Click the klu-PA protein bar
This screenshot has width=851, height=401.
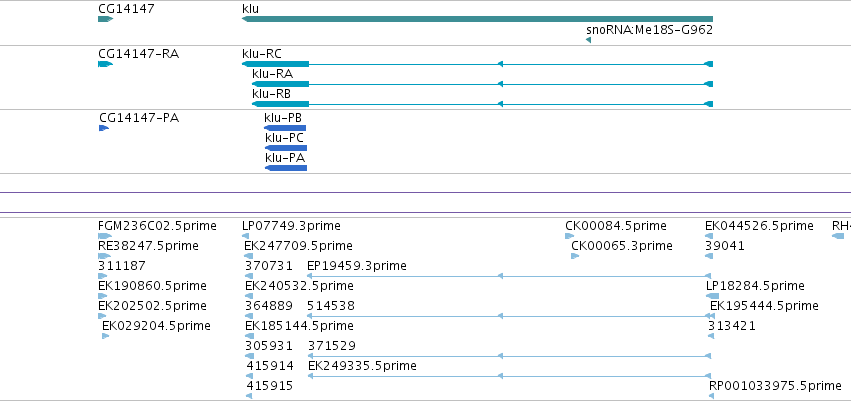click(286, 168)
